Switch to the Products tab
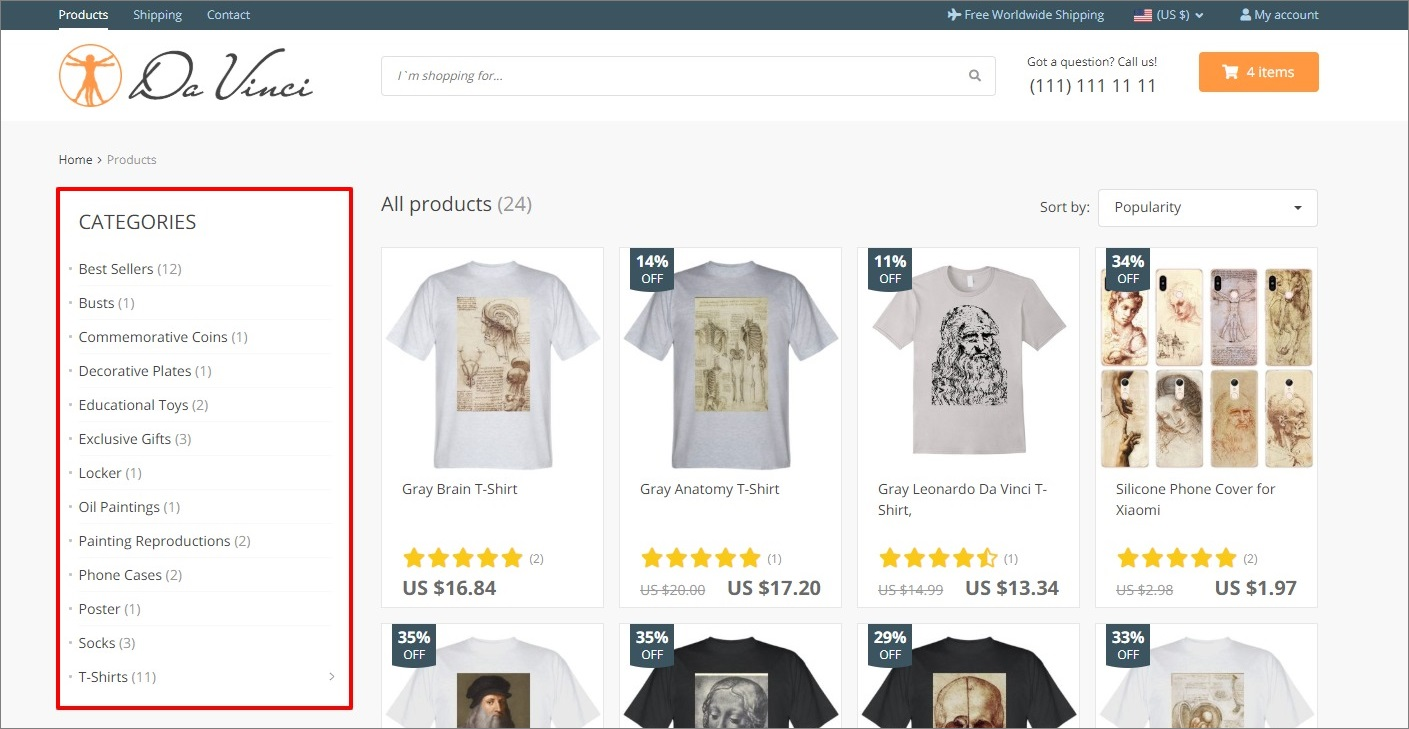Image resolution: width=1409 pixels, height=729 pixels. click(x=83, y=15)
